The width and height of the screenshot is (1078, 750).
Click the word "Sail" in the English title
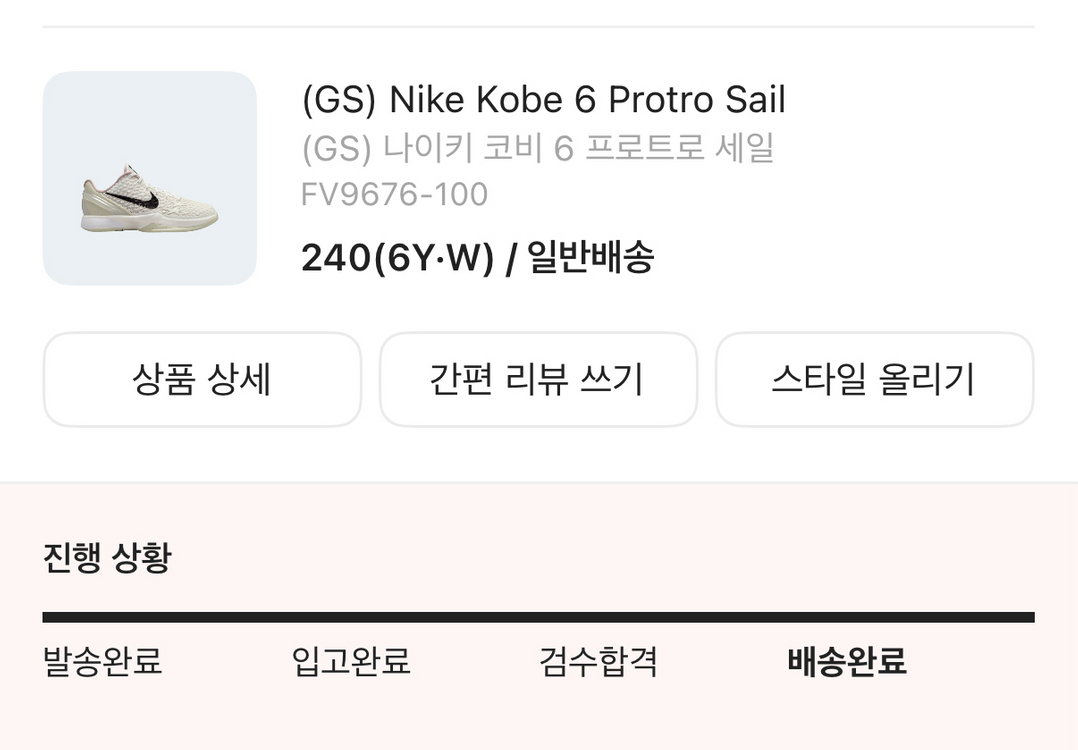[756, 100]
